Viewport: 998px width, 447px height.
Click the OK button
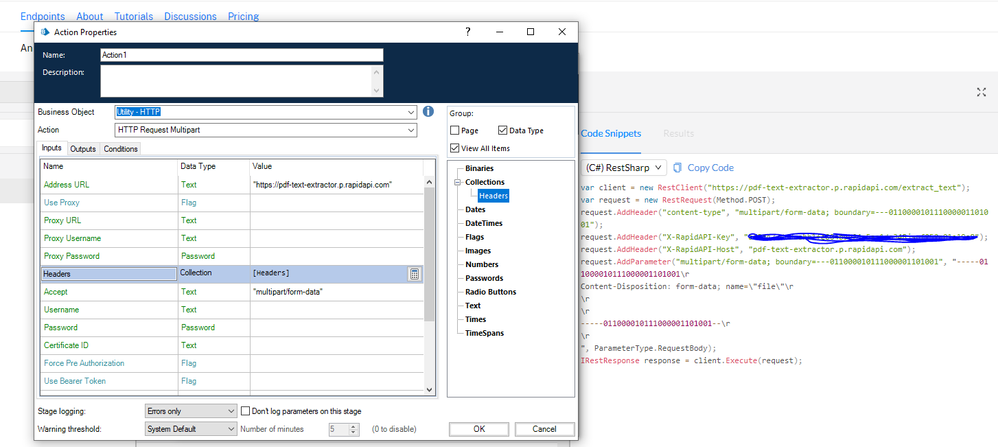[x=479, y=429]
